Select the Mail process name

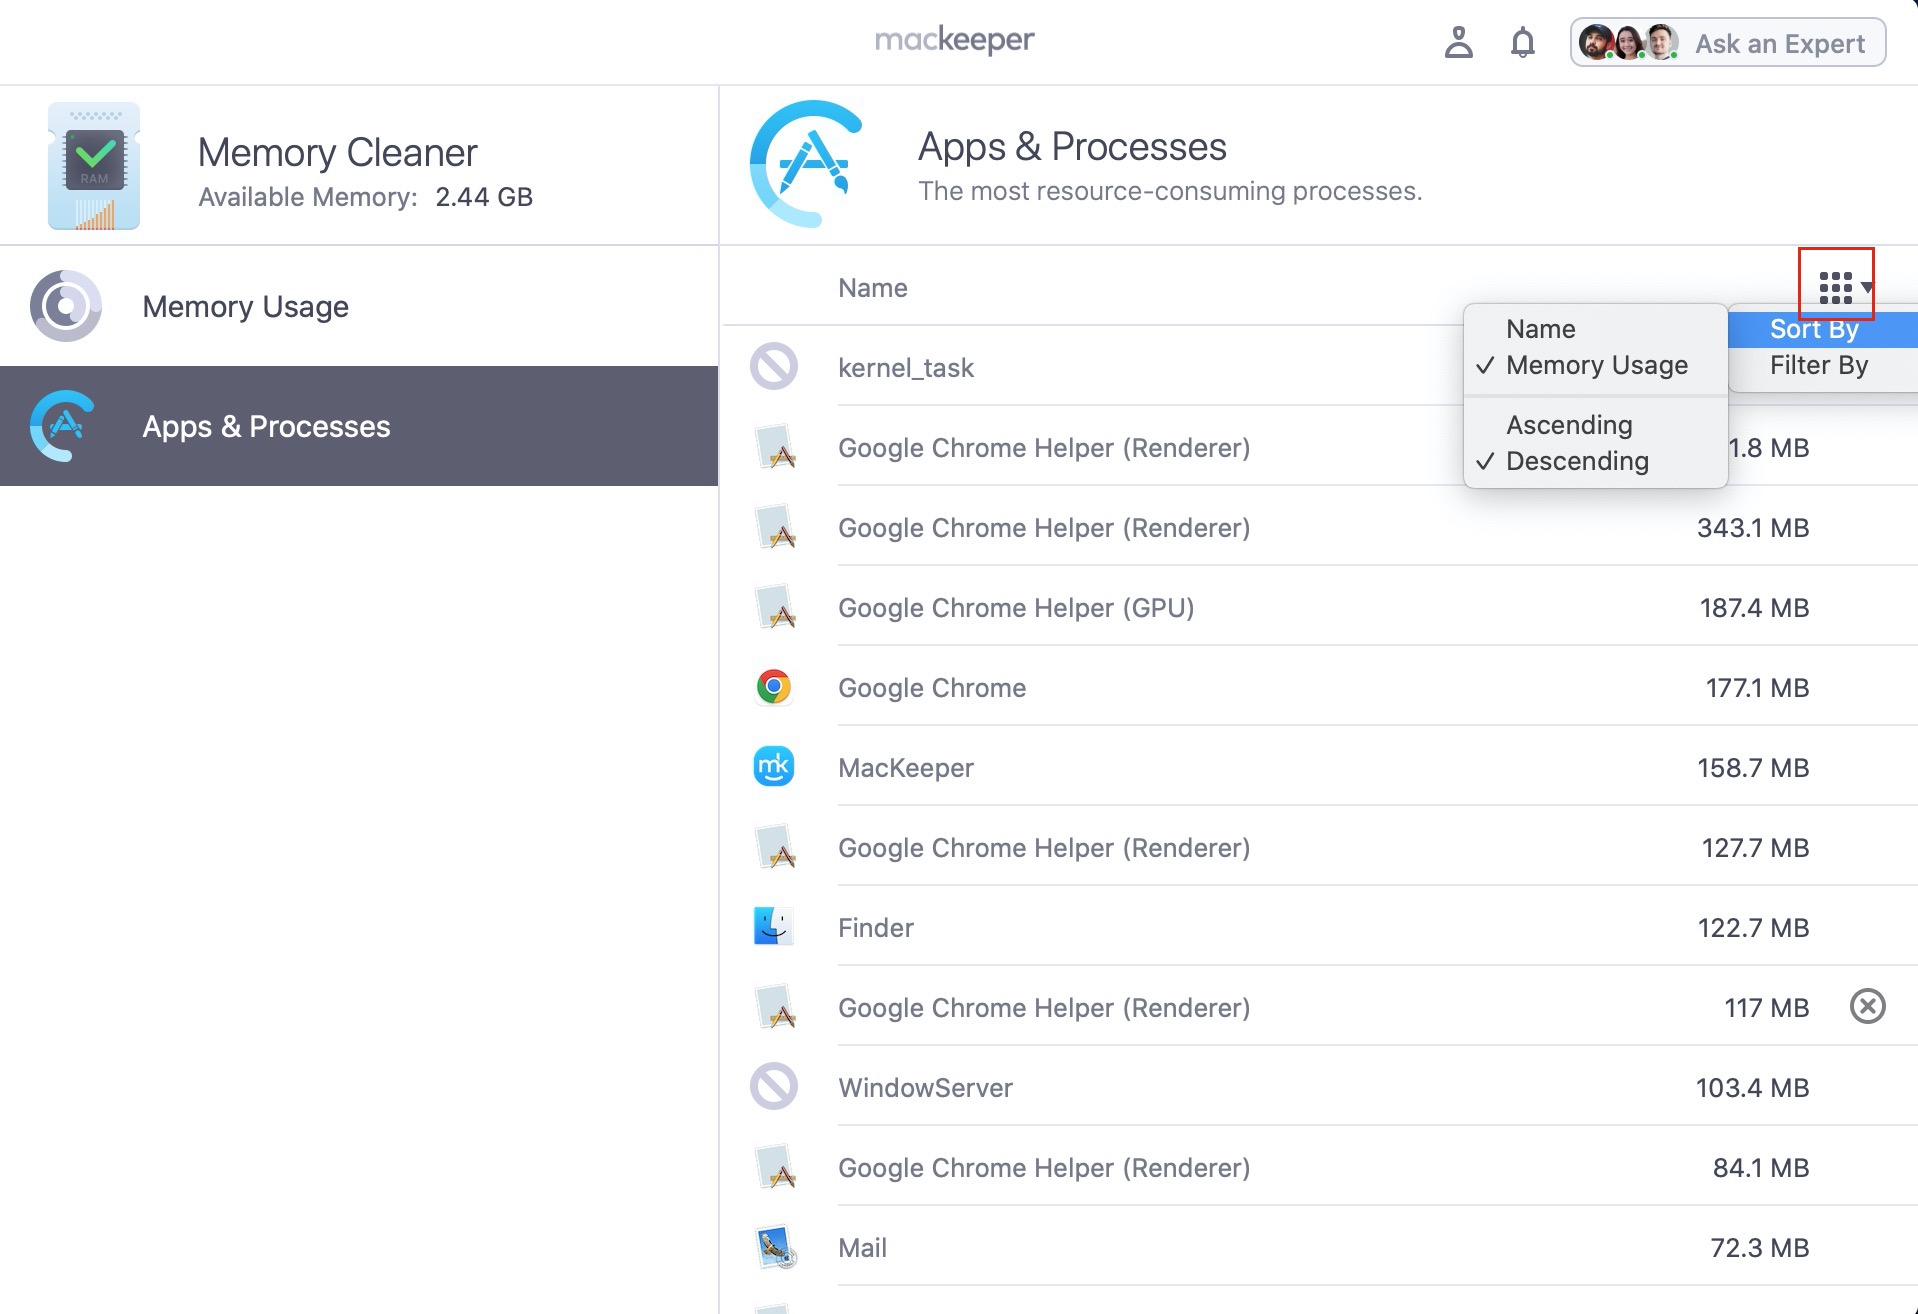pyautogui.click(x=862, y=1248)
